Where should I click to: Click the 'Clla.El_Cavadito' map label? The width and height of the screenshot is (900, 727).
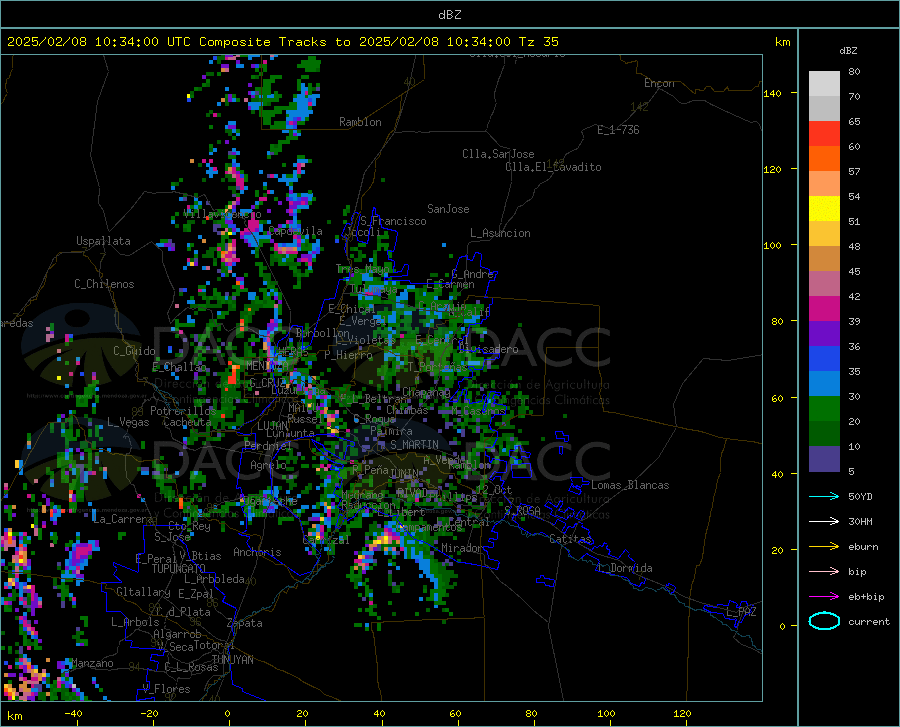tap(553, 167)
